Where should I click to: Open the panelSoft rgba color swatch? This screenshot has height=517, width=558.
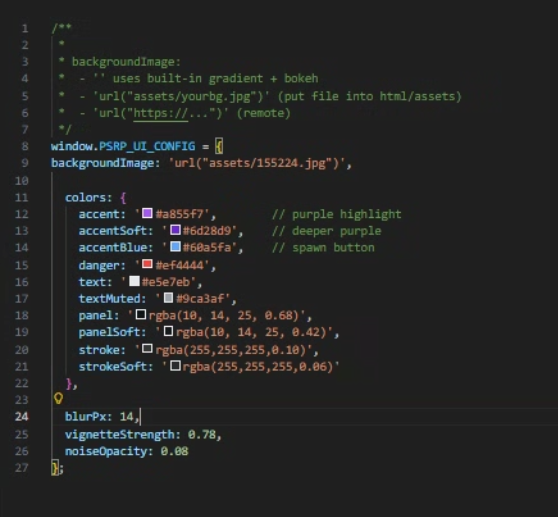pos(168,331)
